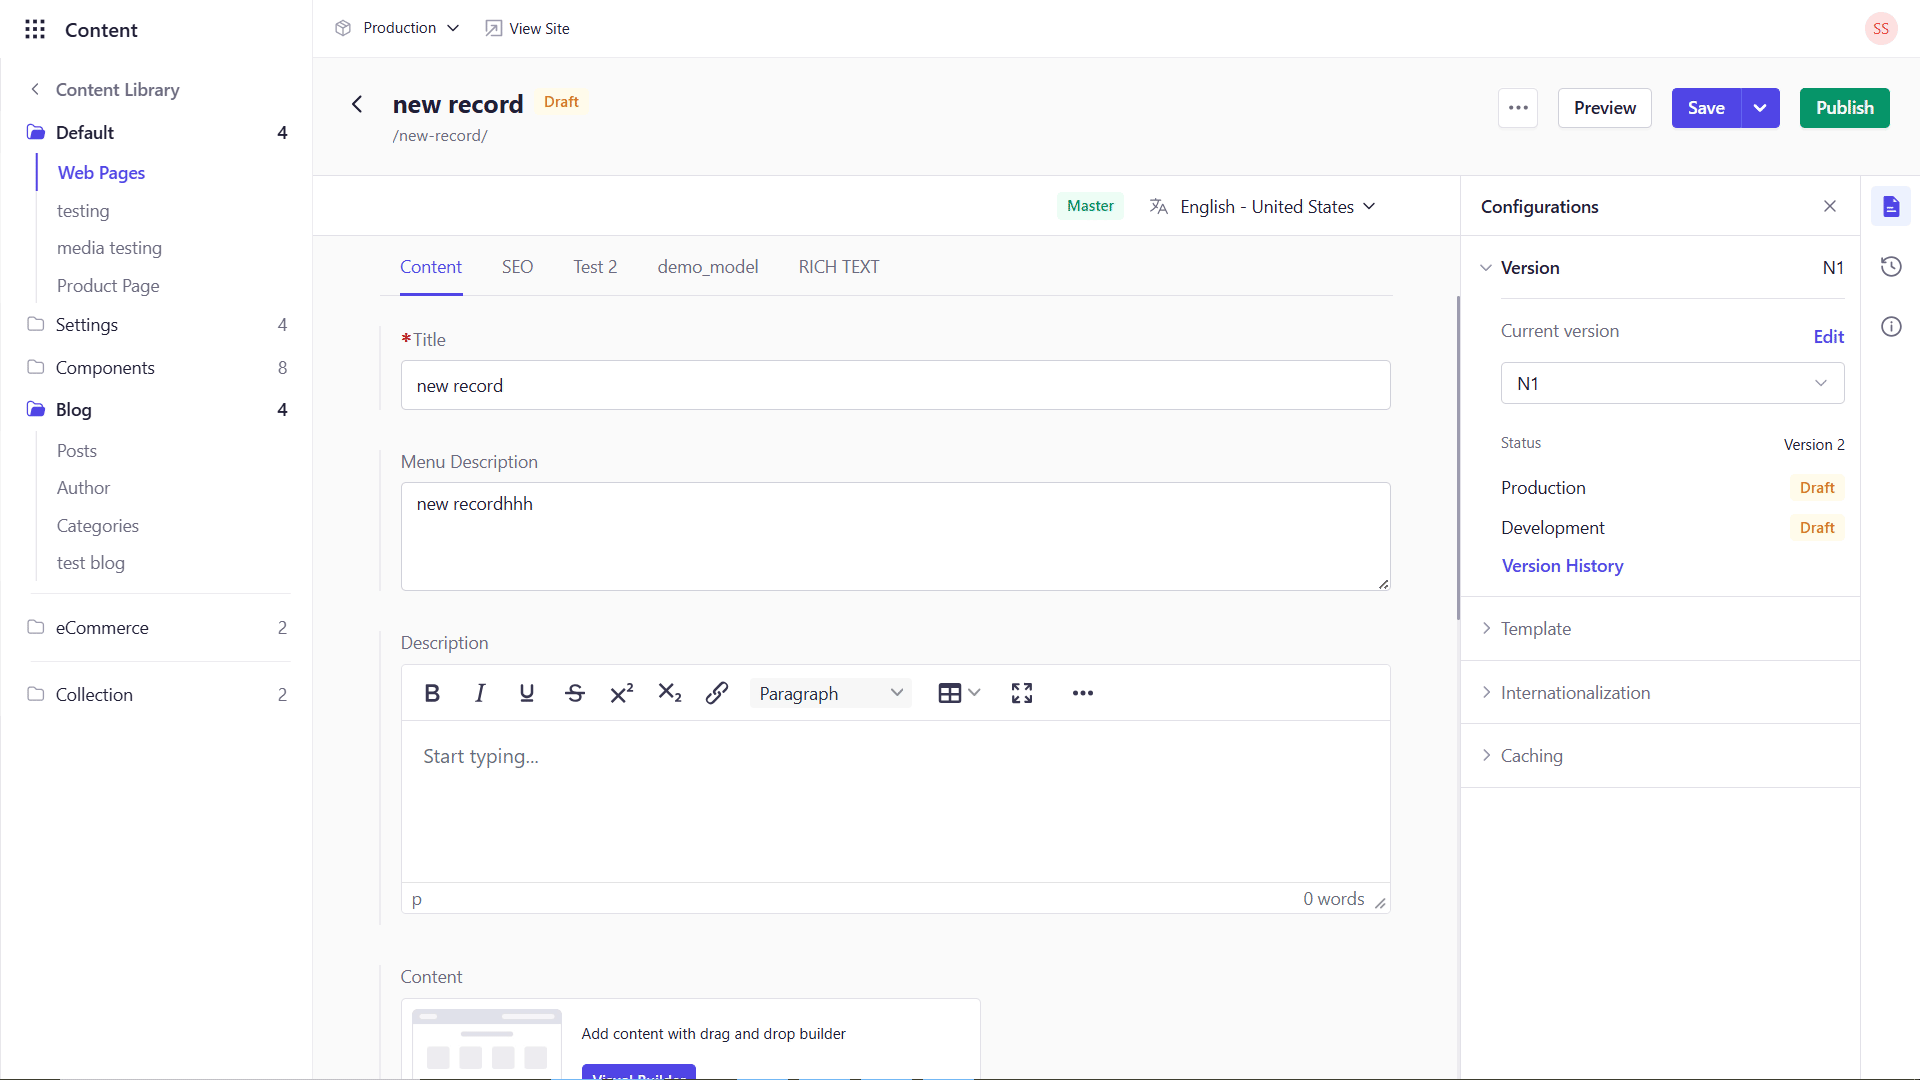This screenshot has height=1080, width=1920.
Task: Expand the Template section
Action: click(1536, 629)
